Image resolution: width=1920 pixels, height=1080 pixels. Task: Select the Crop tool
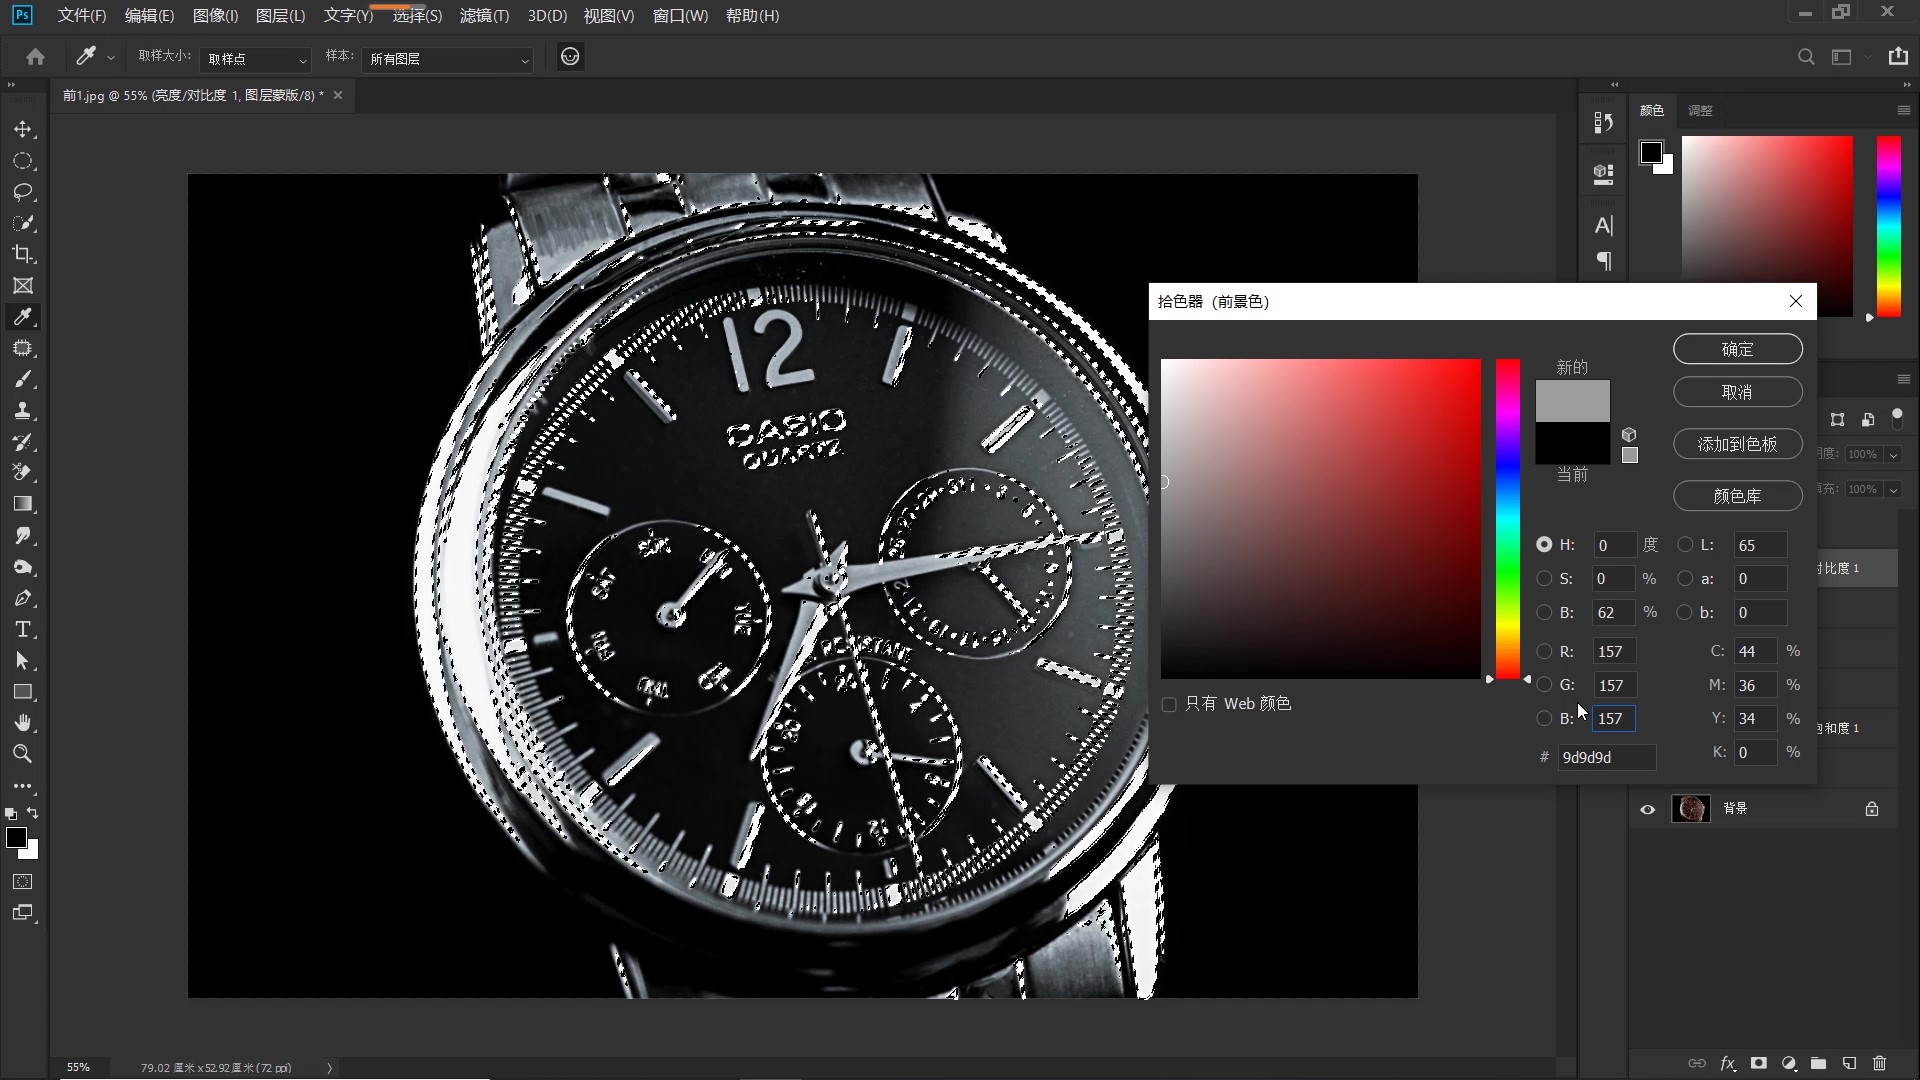point(23,254)
